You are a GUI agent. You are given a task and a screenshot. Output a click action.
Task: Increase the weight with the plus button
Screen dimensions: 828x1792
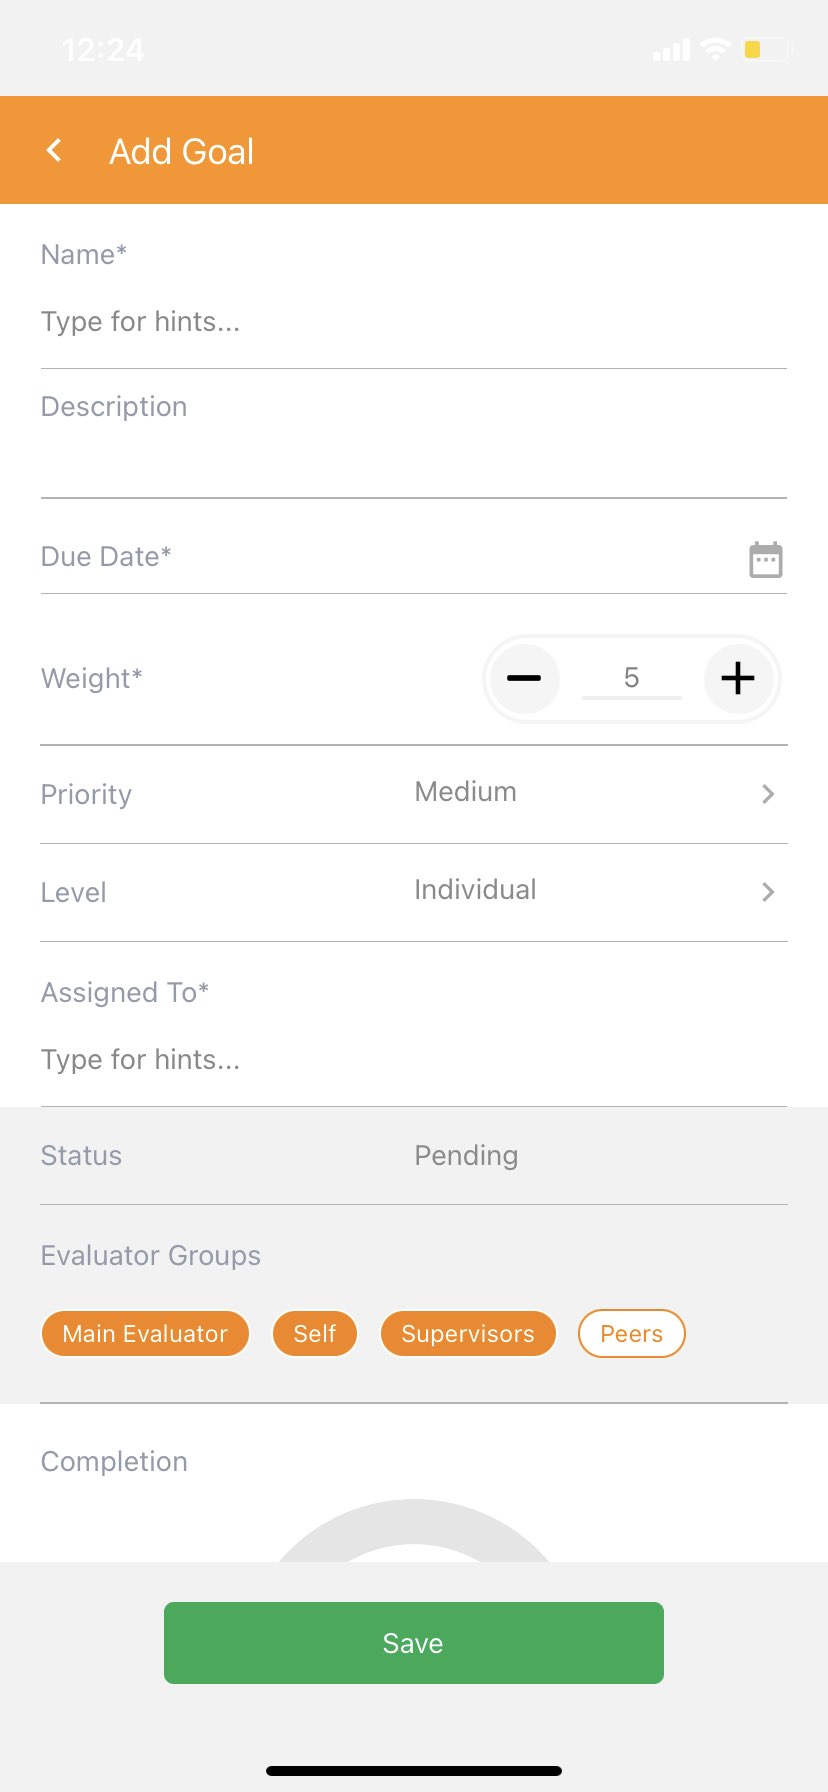(738, 678)
